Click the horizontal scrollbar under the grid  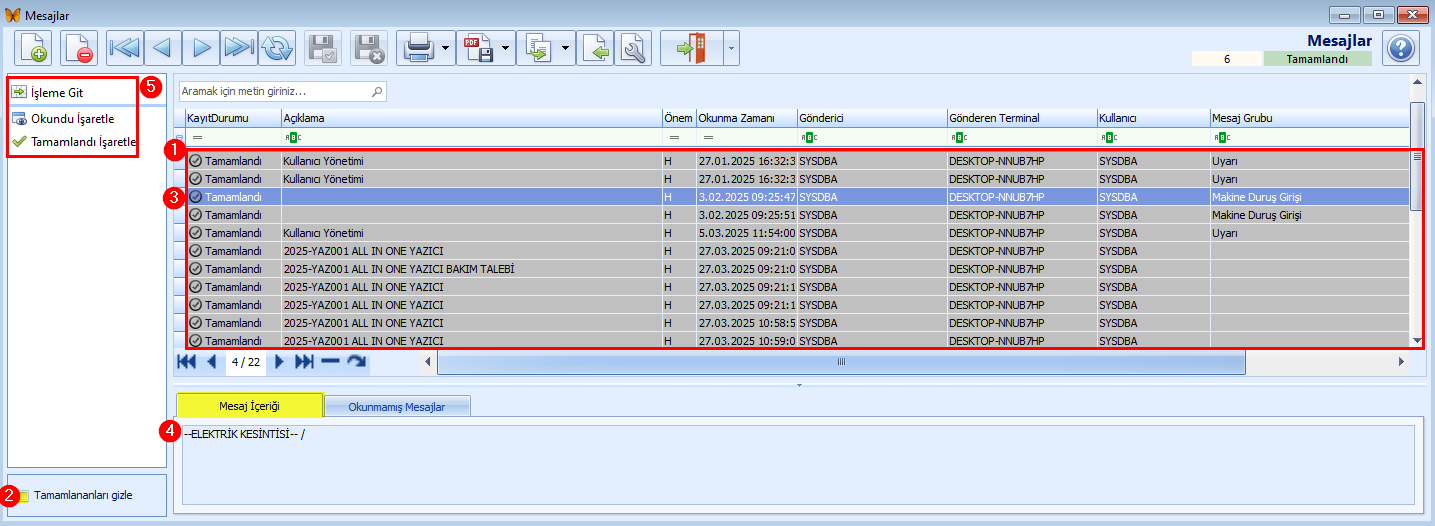coord(840,362)
